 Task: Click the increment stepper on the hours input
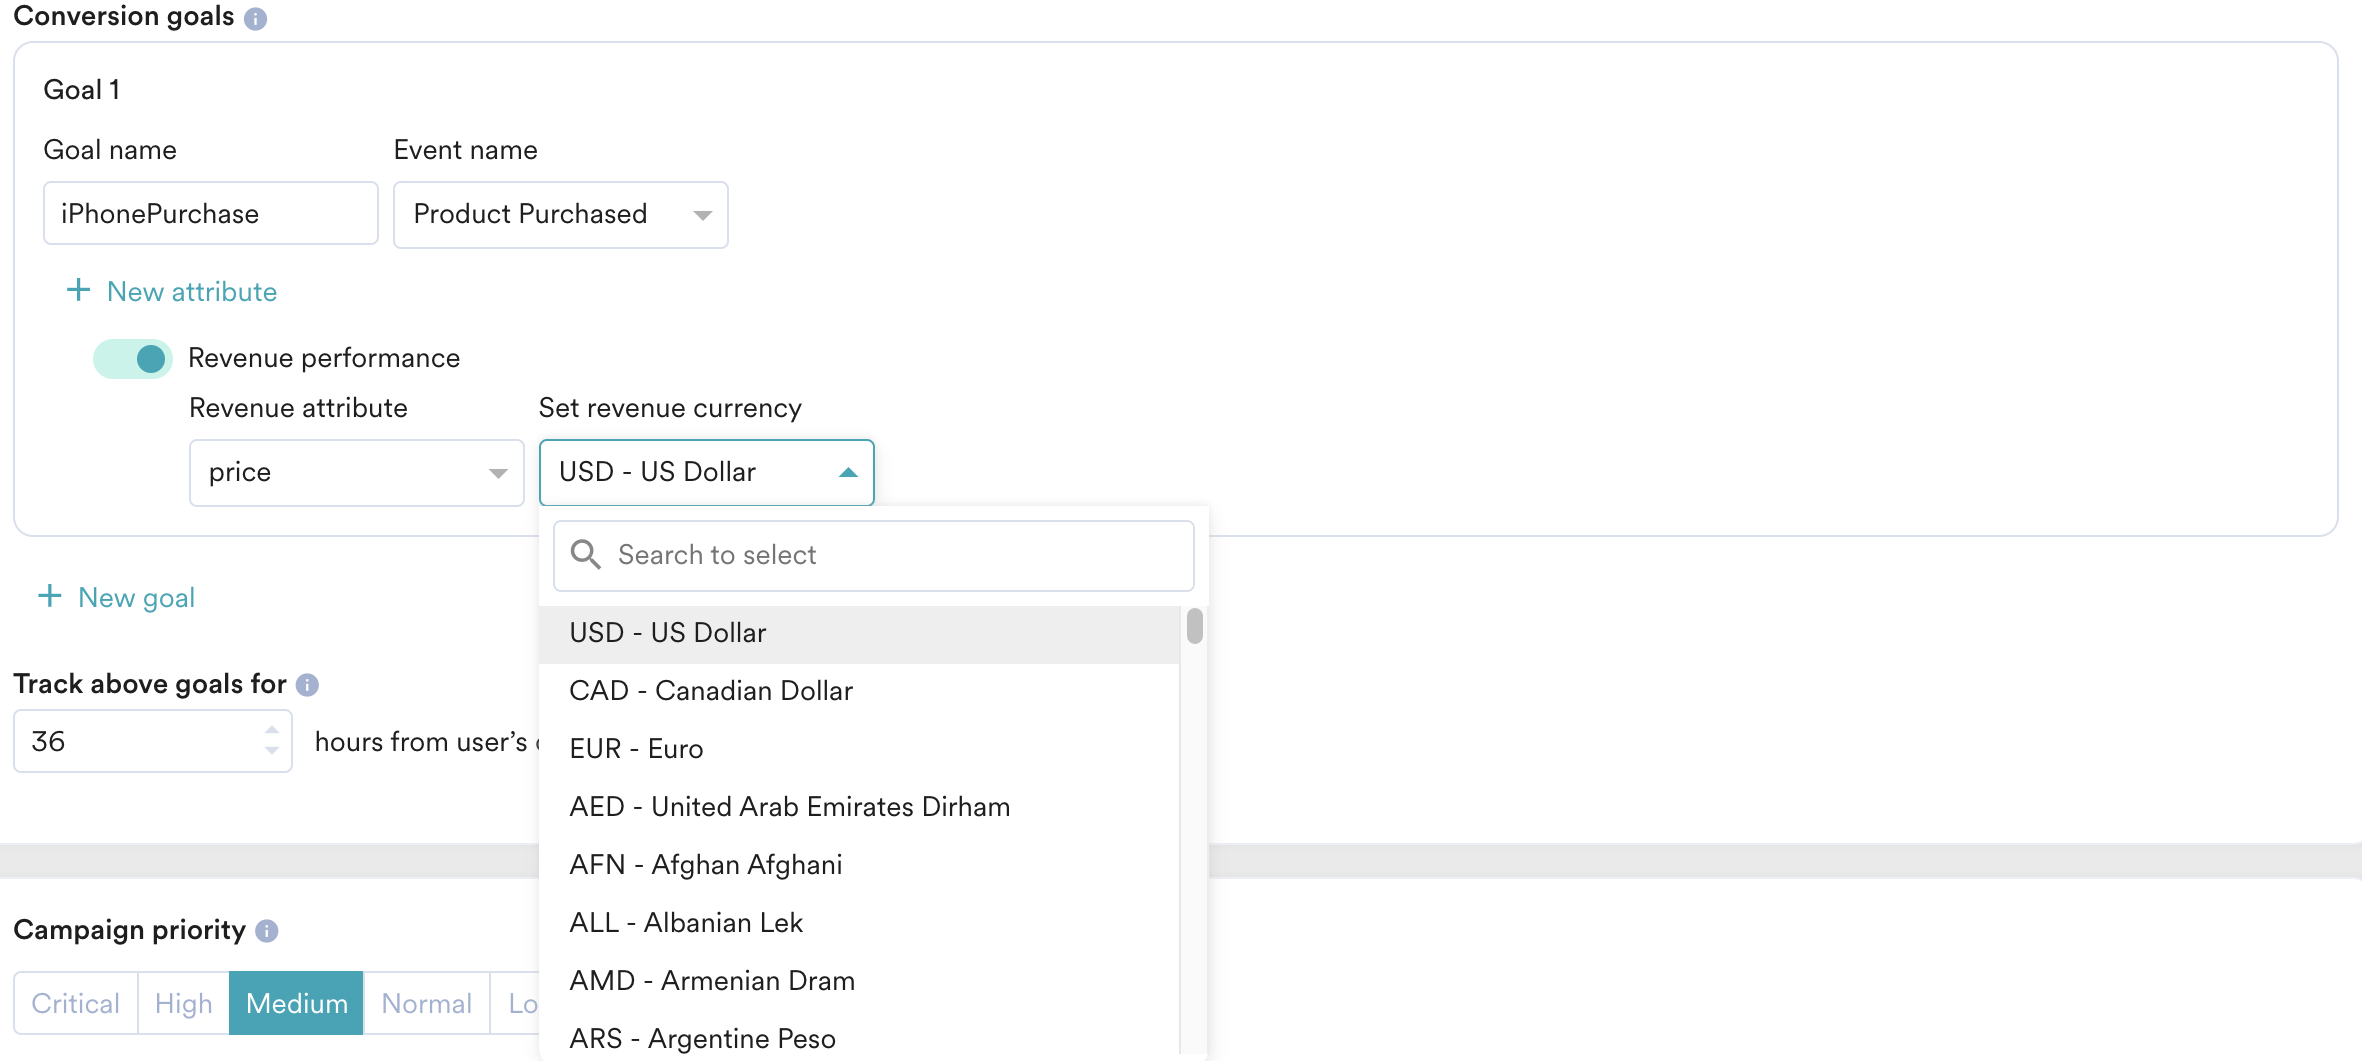coord(271,729)
